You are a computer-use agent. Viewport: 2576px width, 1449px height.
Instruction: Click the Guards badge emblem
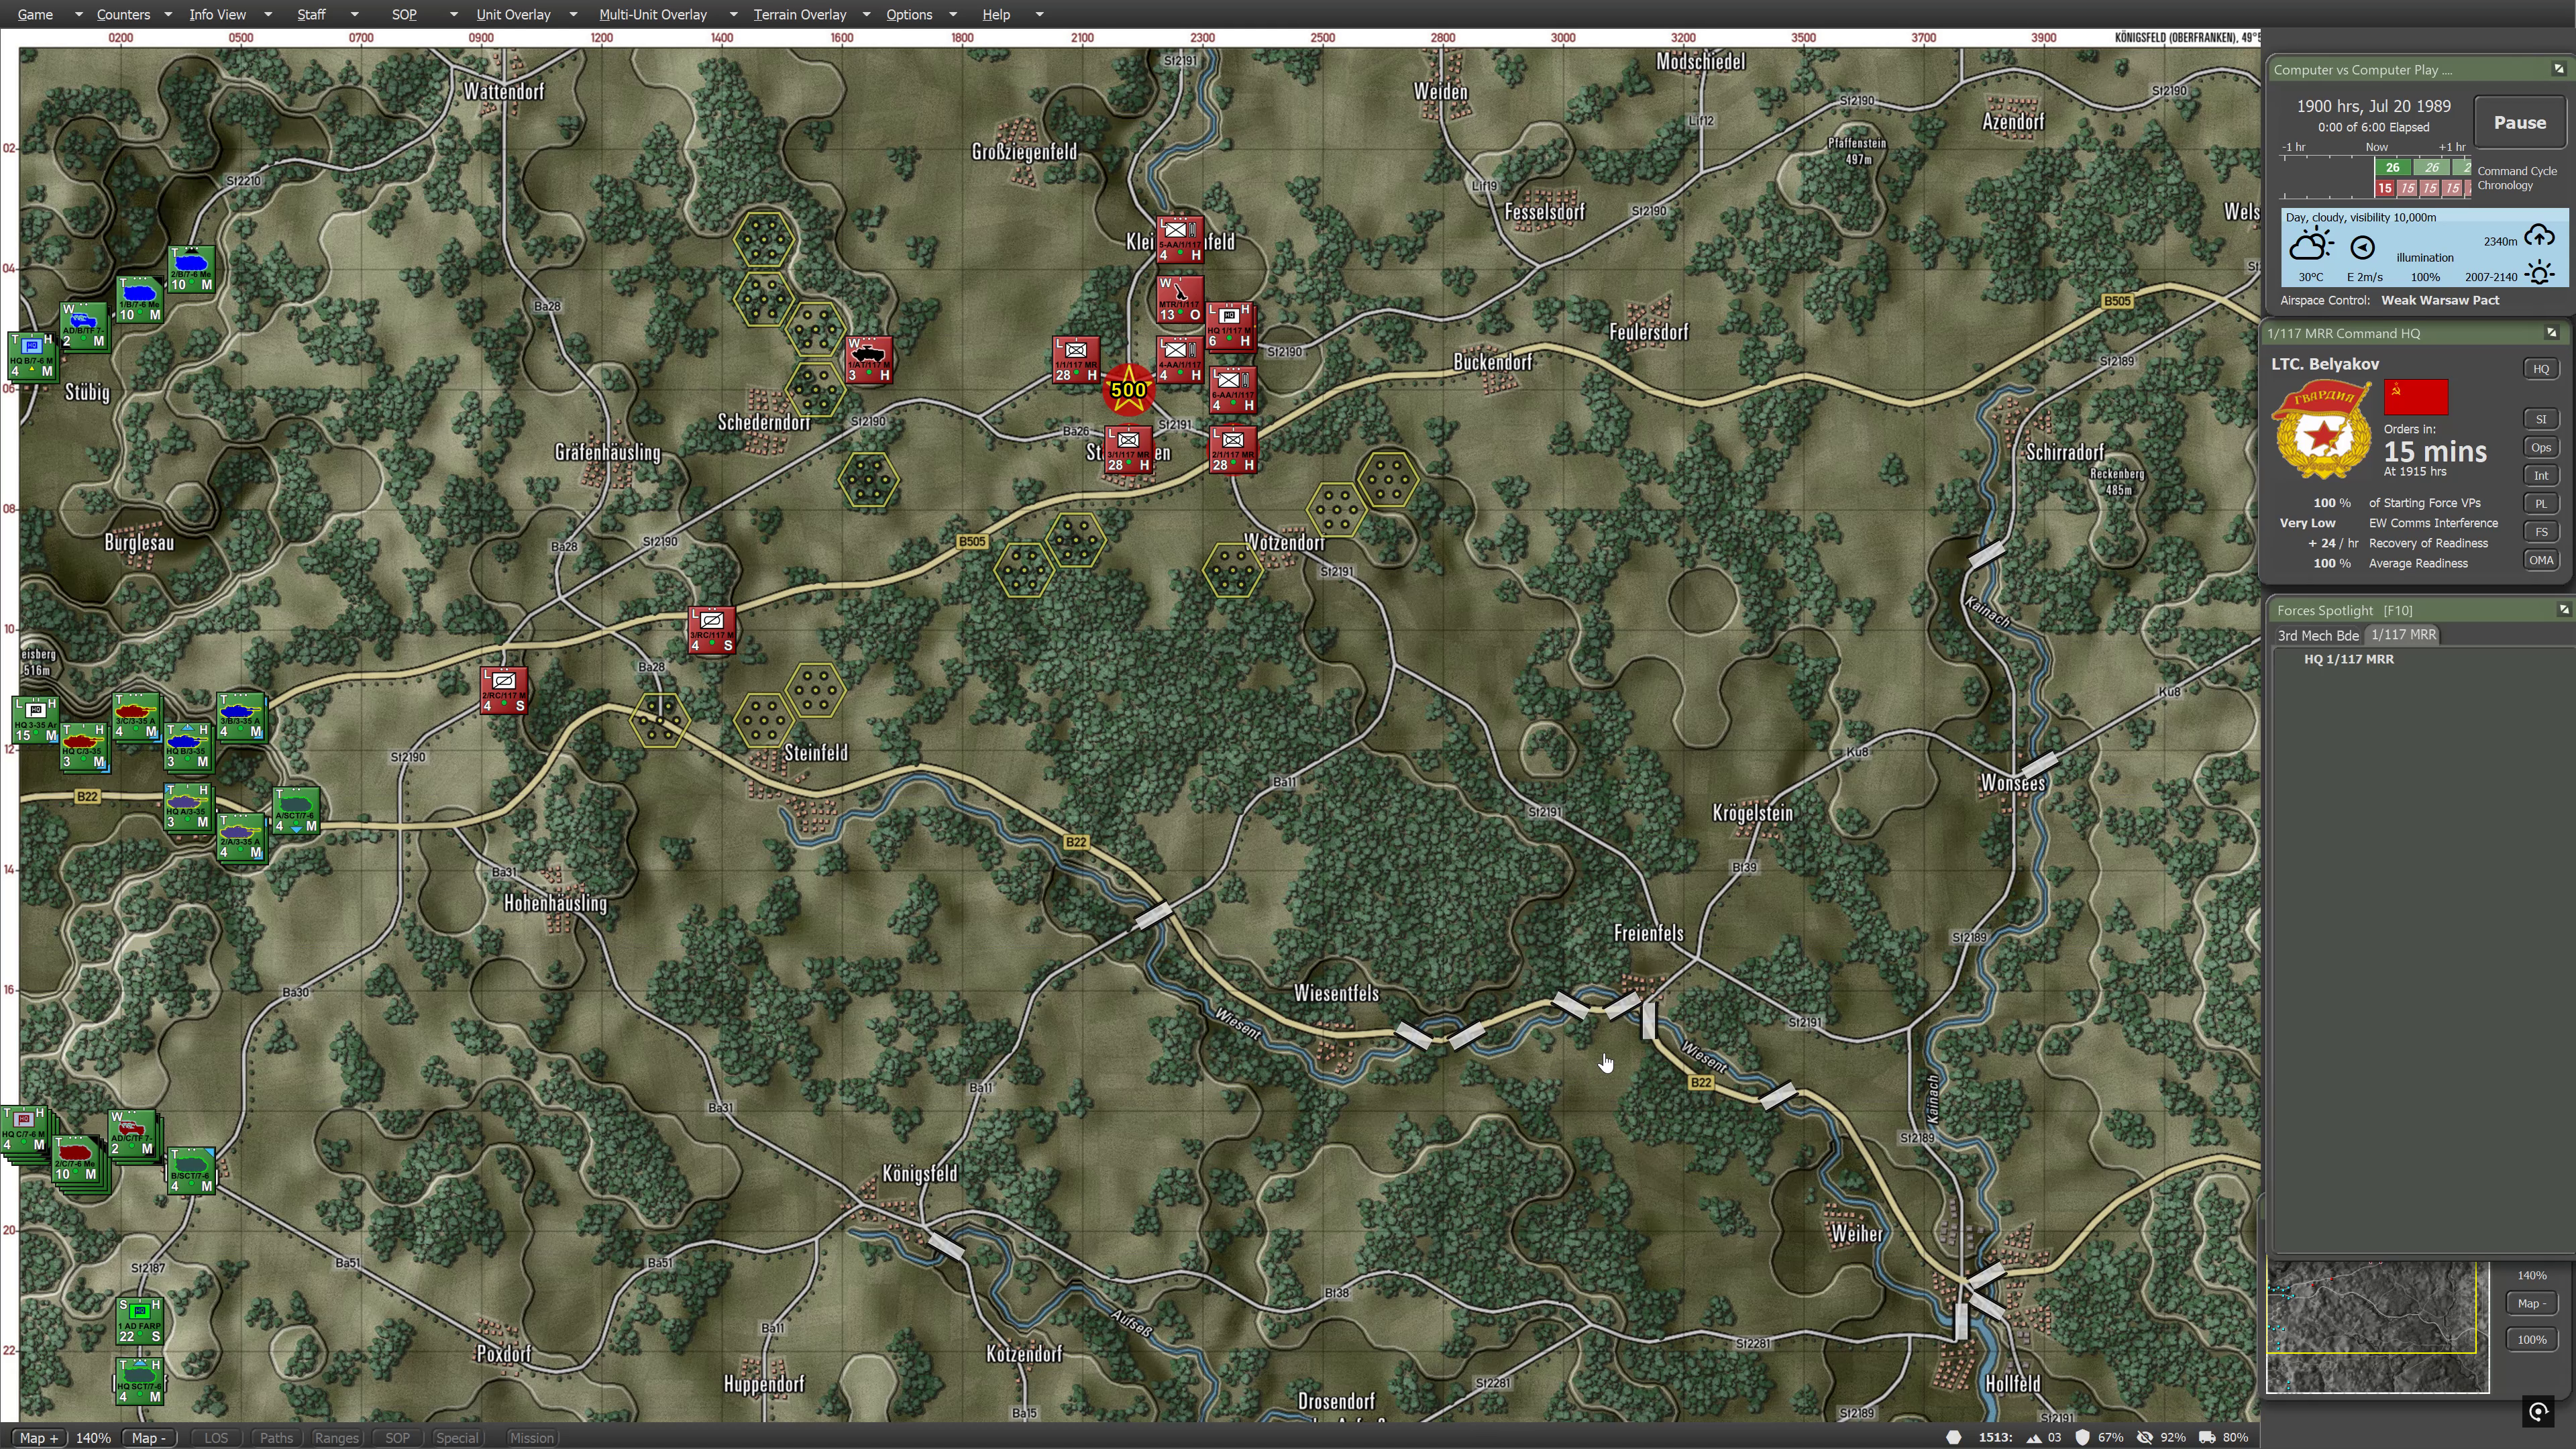pyautogui.click(x=2322, y=430)
